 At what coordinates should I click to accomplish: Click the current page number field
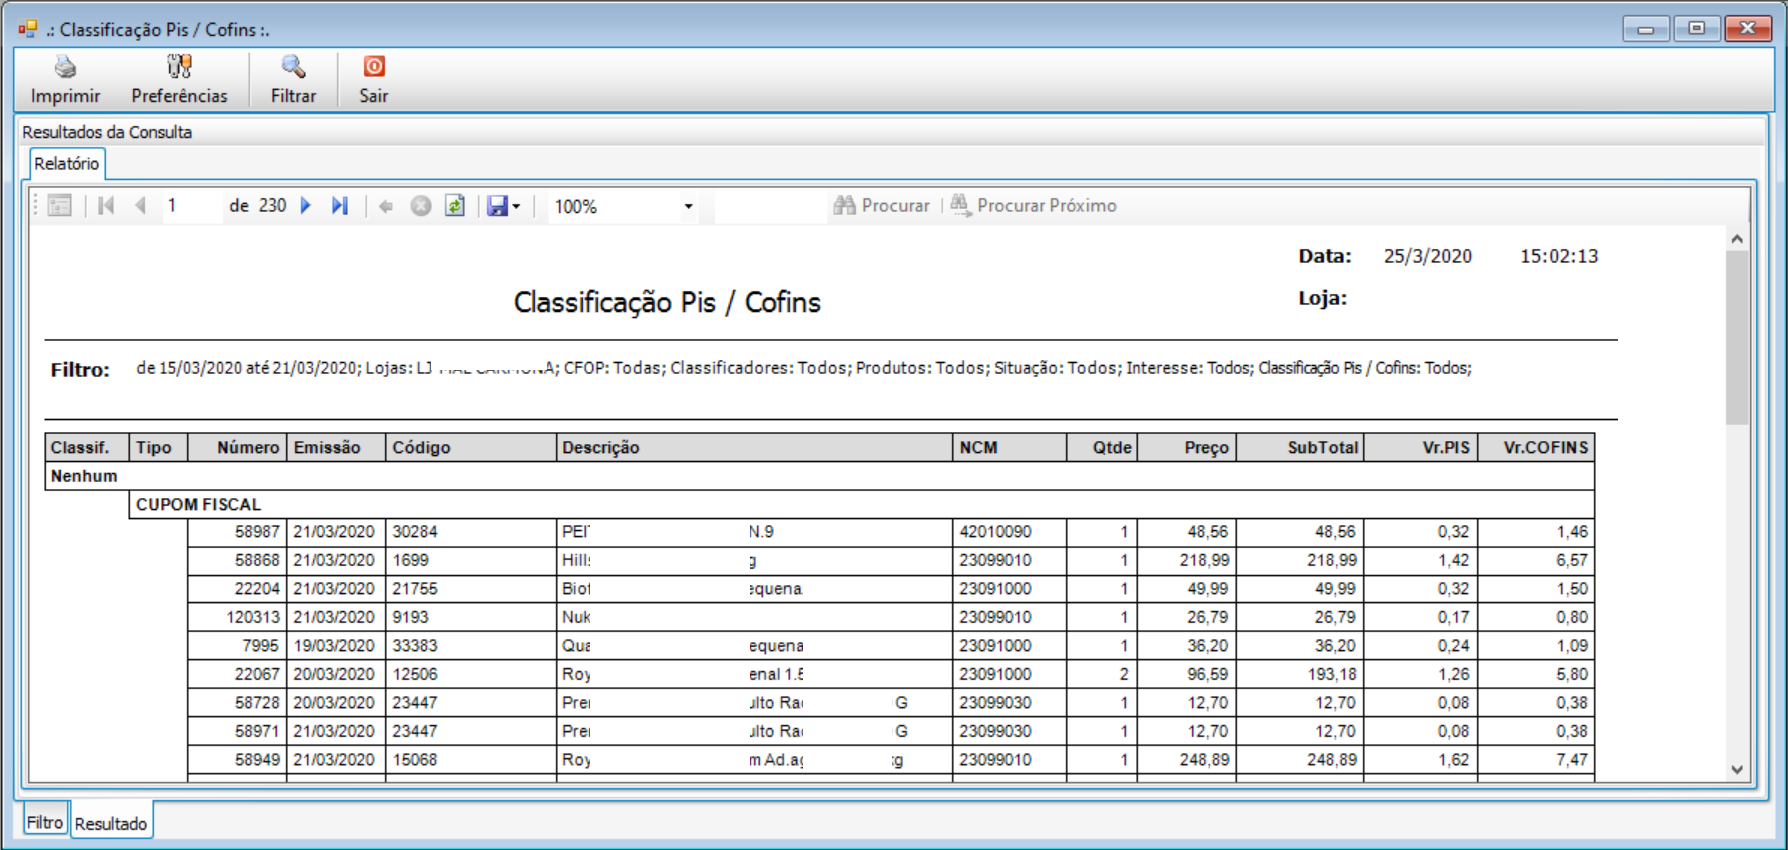(190, 206)
